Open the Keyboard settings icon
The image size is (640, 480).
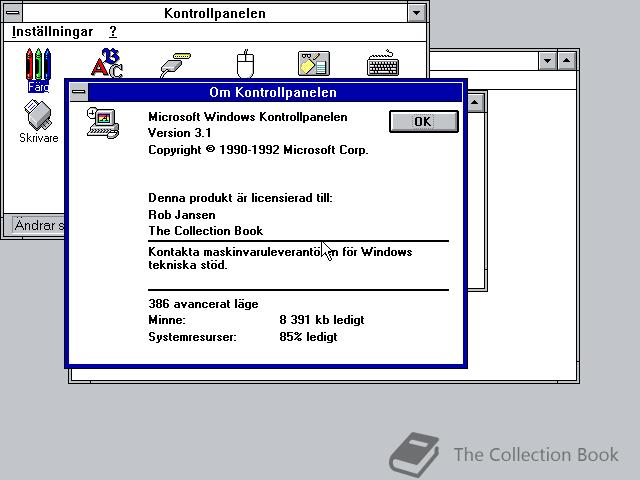[x=383, y=63]
